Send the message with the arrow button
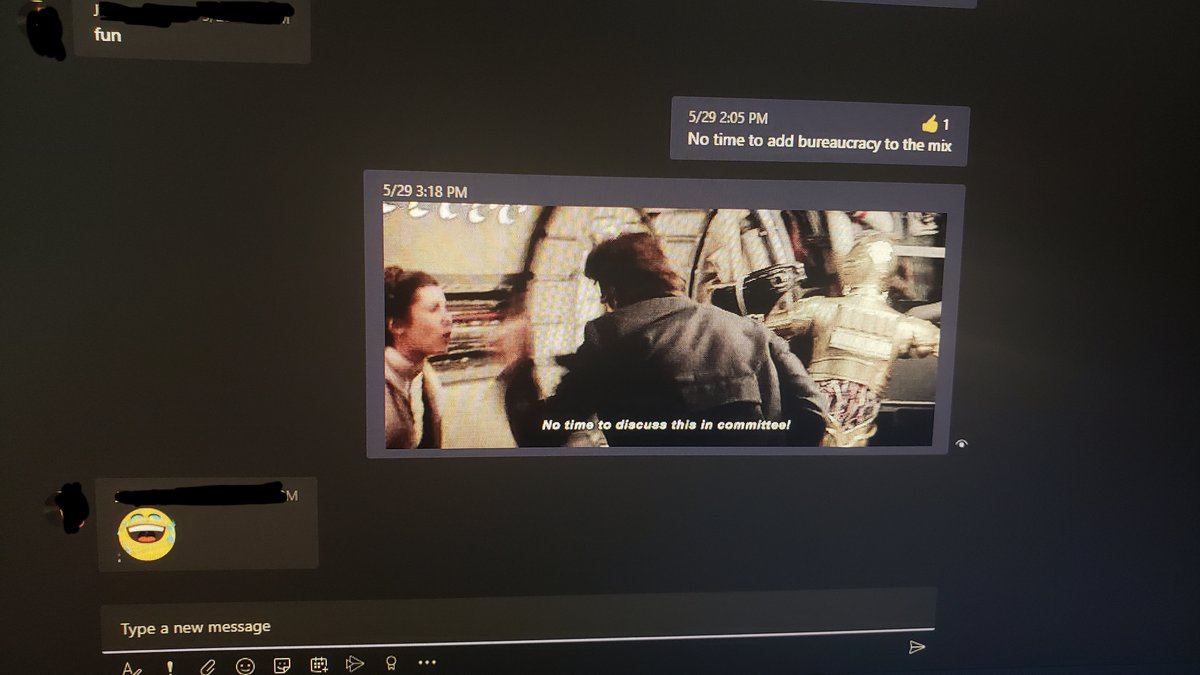The width and height of the screenshot is (1200, 675). 916,647
